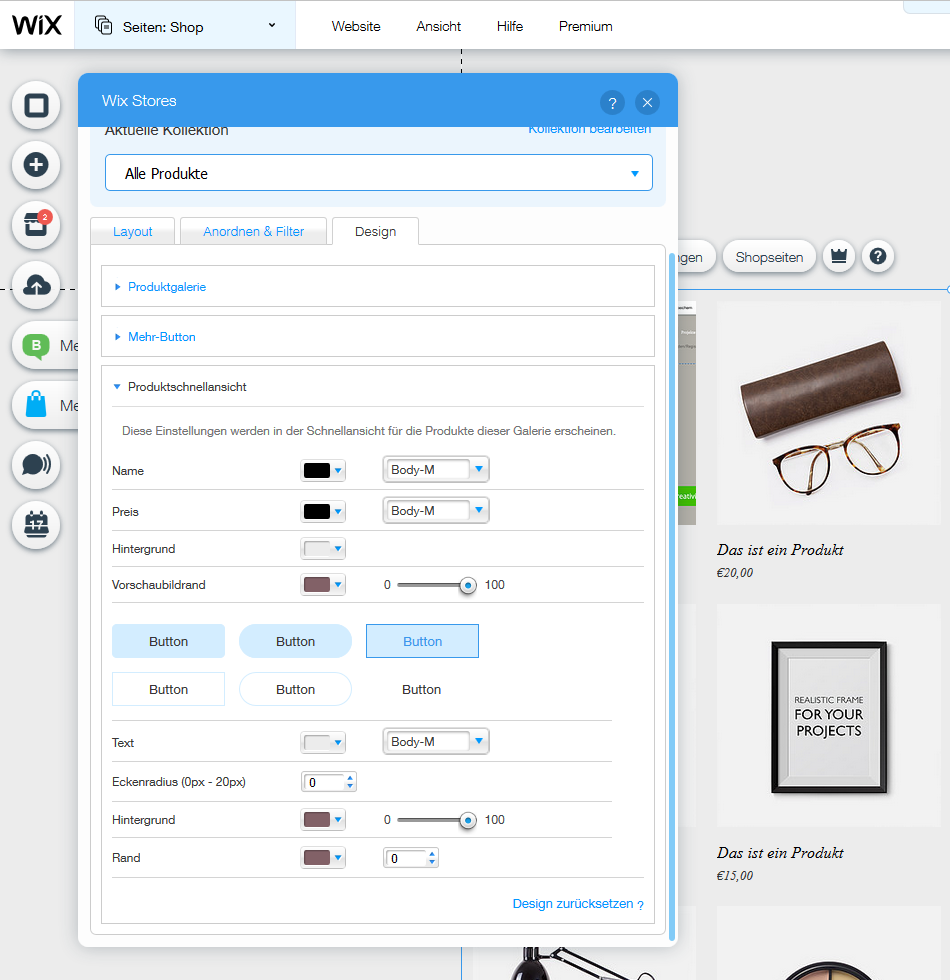Viewport: 950px width, 980px height.
Task: Open the Bookings calendar icon
Action: [x=36, y=524]
